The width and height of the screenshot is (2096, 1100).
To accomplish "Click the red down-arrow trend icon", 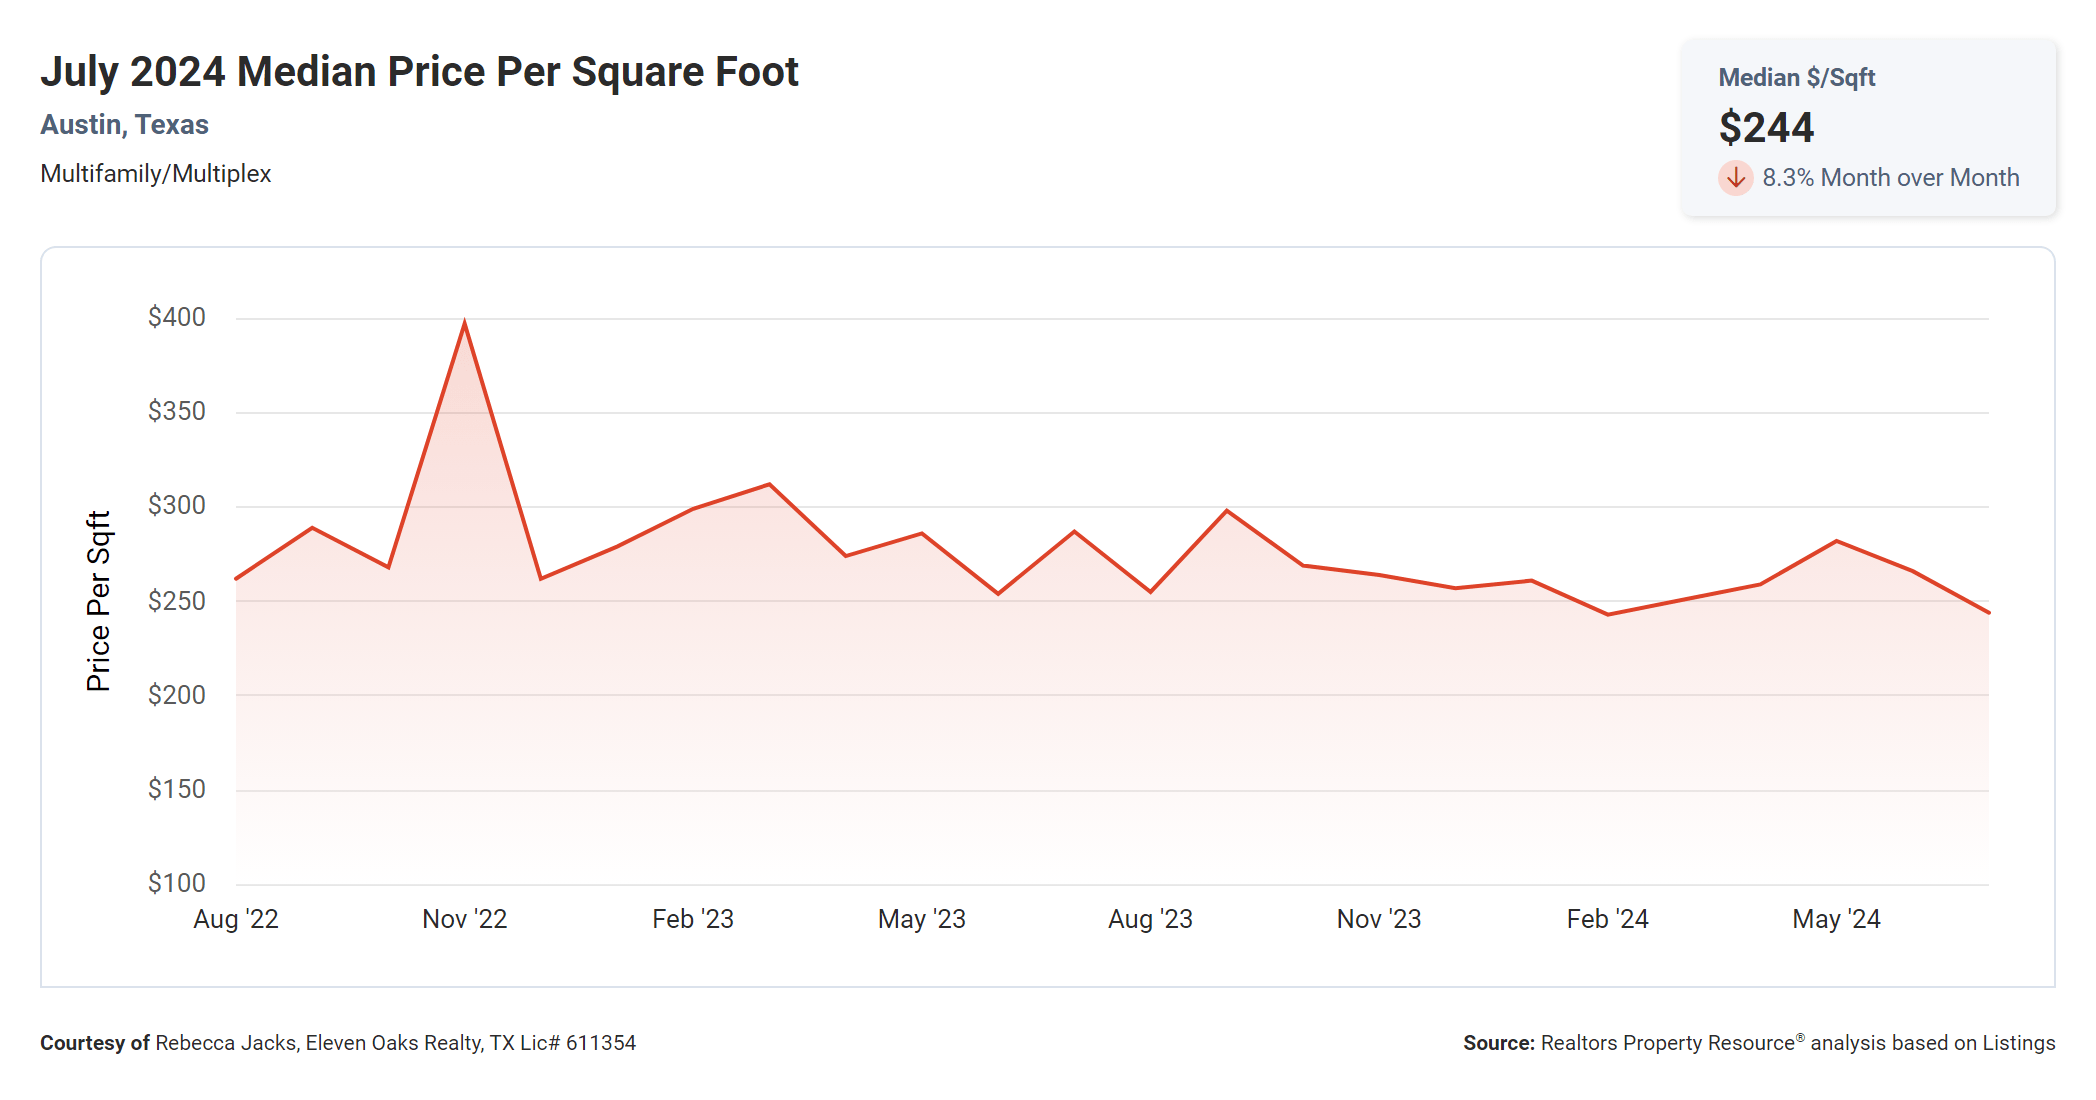I will (1735, 178).
